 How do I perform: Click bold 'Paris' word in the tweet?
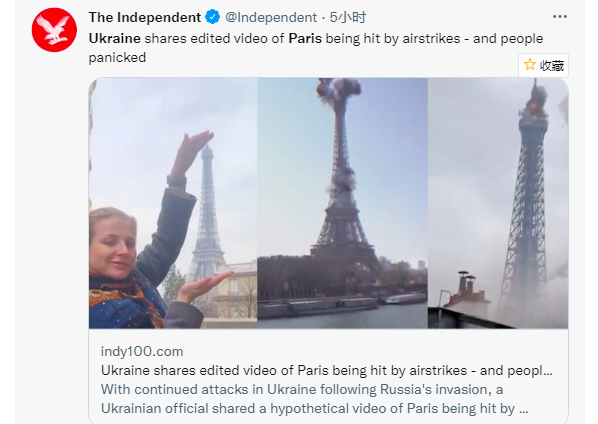point(305,39)
